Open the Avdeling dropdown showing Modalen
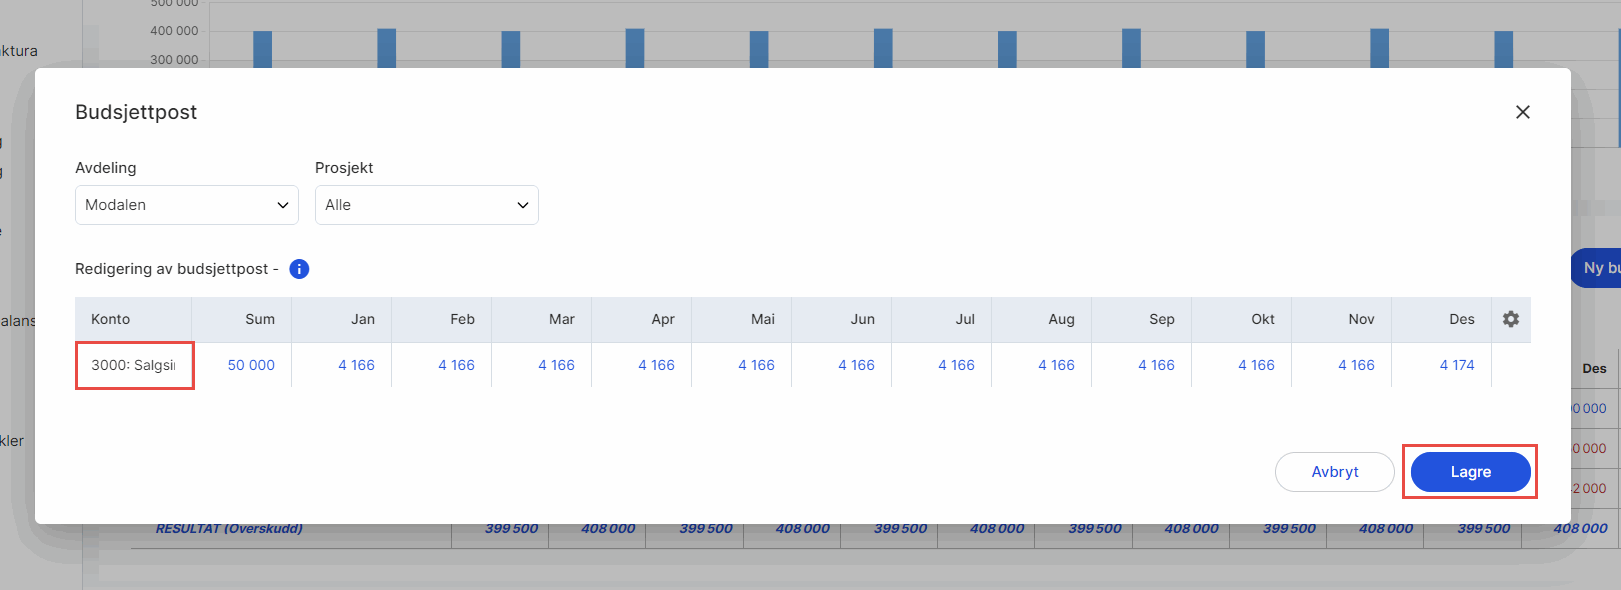The image size is (1621, 590). [x=187, y=205]
